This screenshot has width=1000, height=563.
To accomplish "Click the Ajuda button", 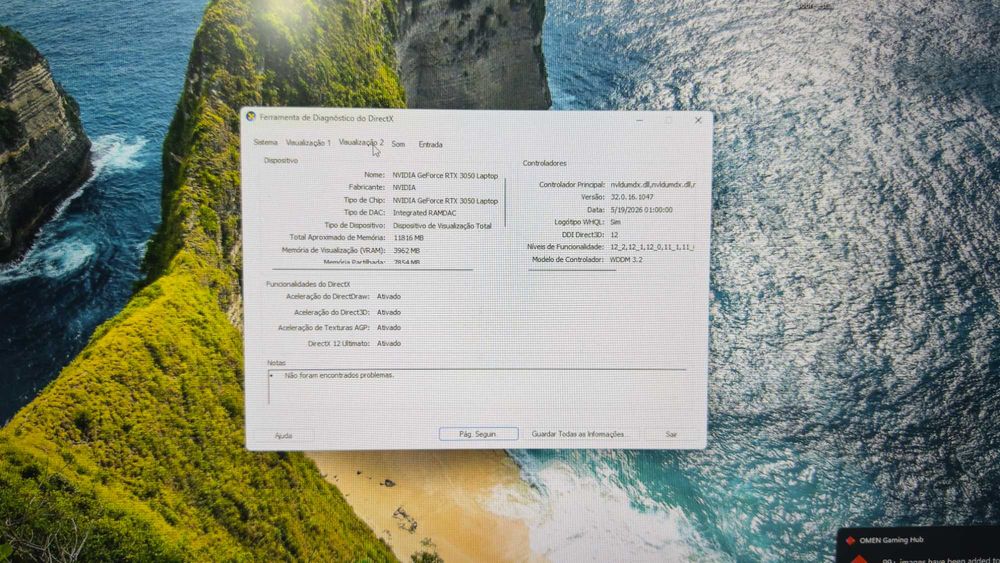I will tap(283, 436).
